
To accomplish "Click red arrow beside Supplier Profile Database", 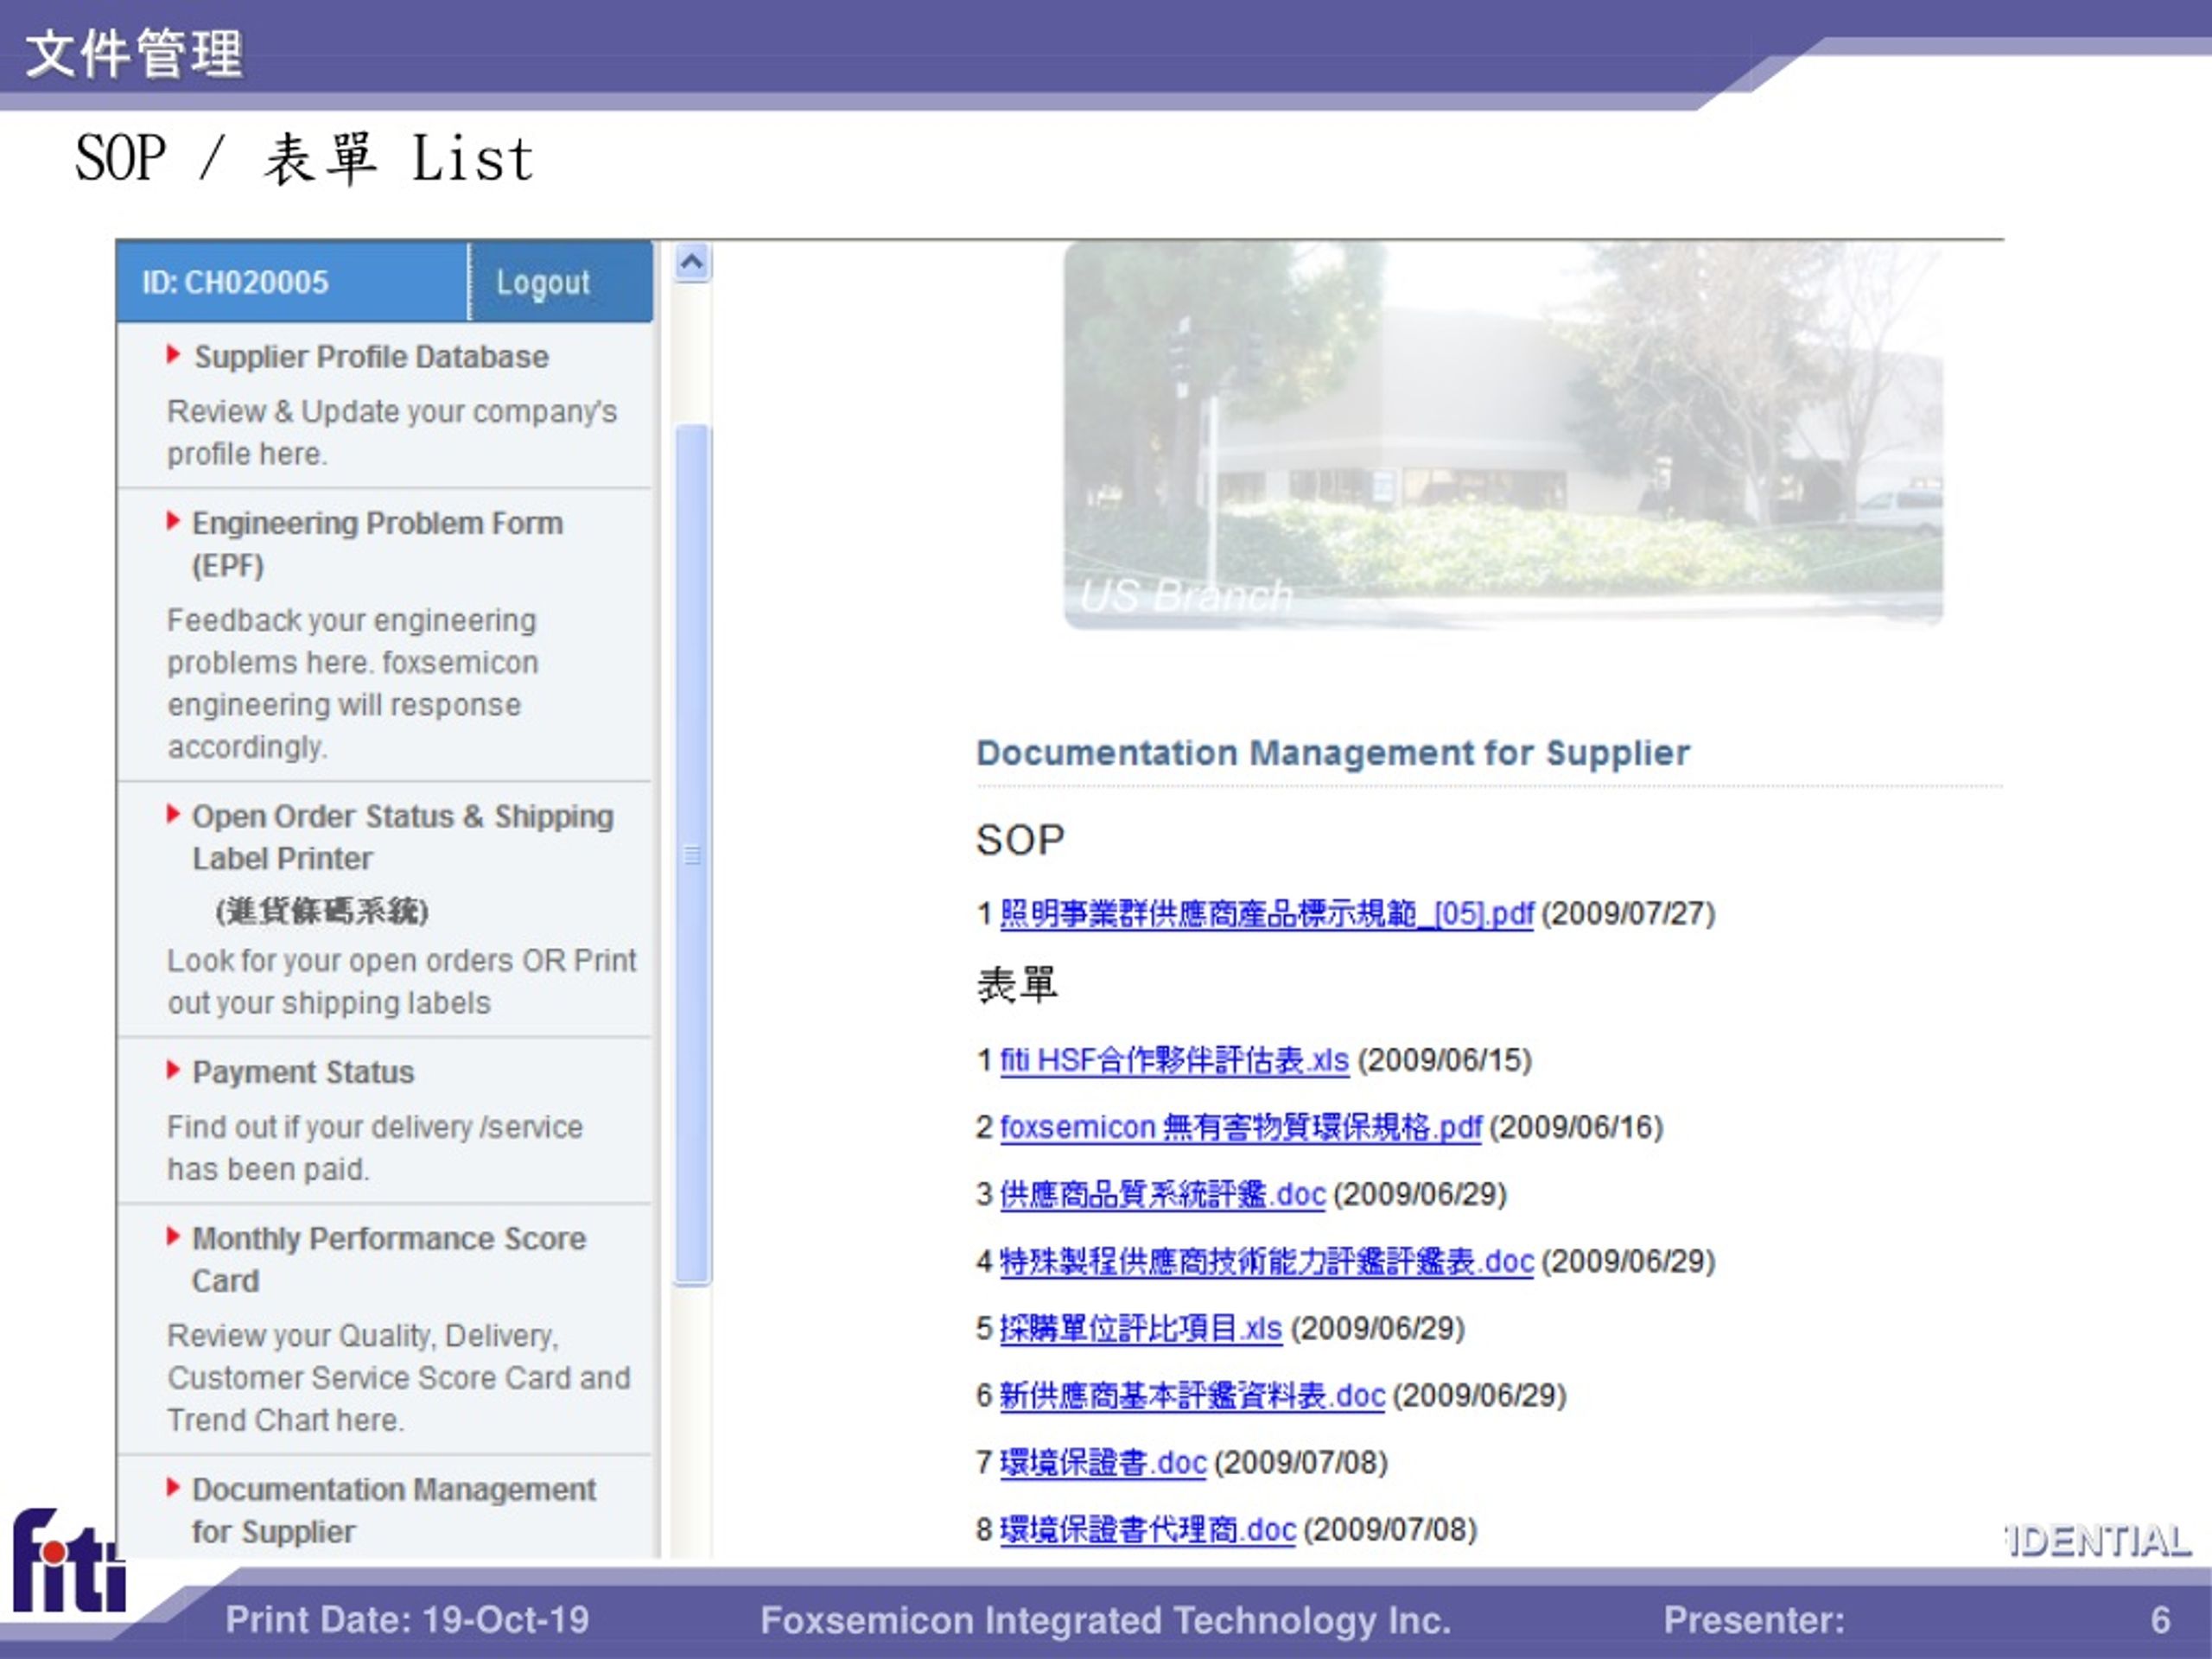I will coord(174,354).
